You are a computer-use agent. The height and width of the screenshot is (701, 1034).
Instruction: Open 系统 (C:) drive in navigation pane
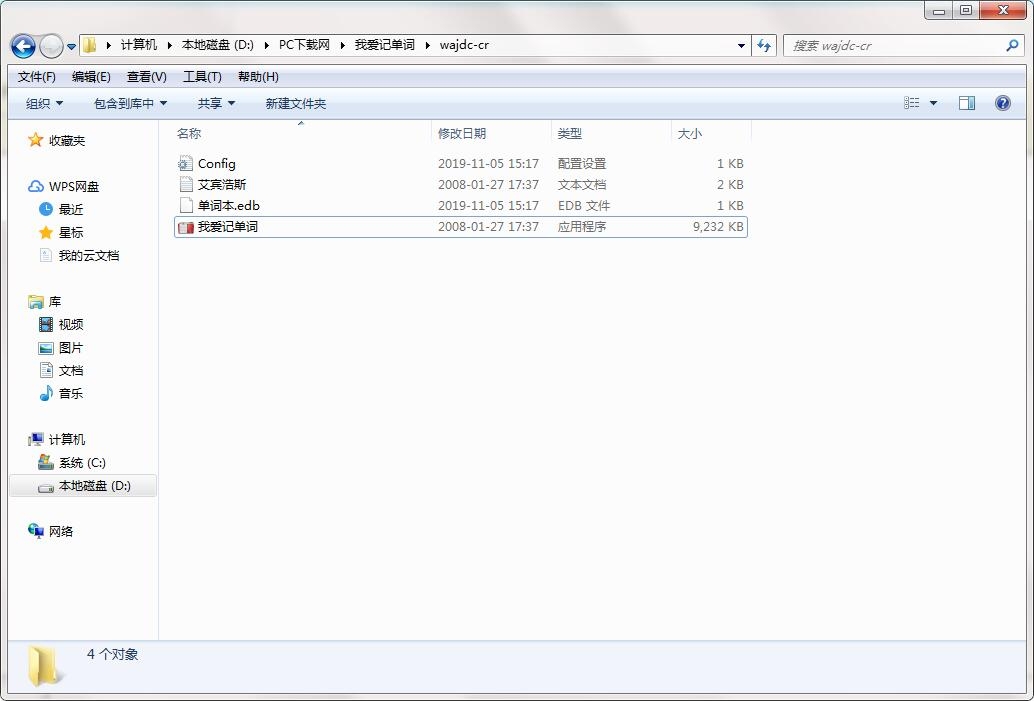point(82,463)
